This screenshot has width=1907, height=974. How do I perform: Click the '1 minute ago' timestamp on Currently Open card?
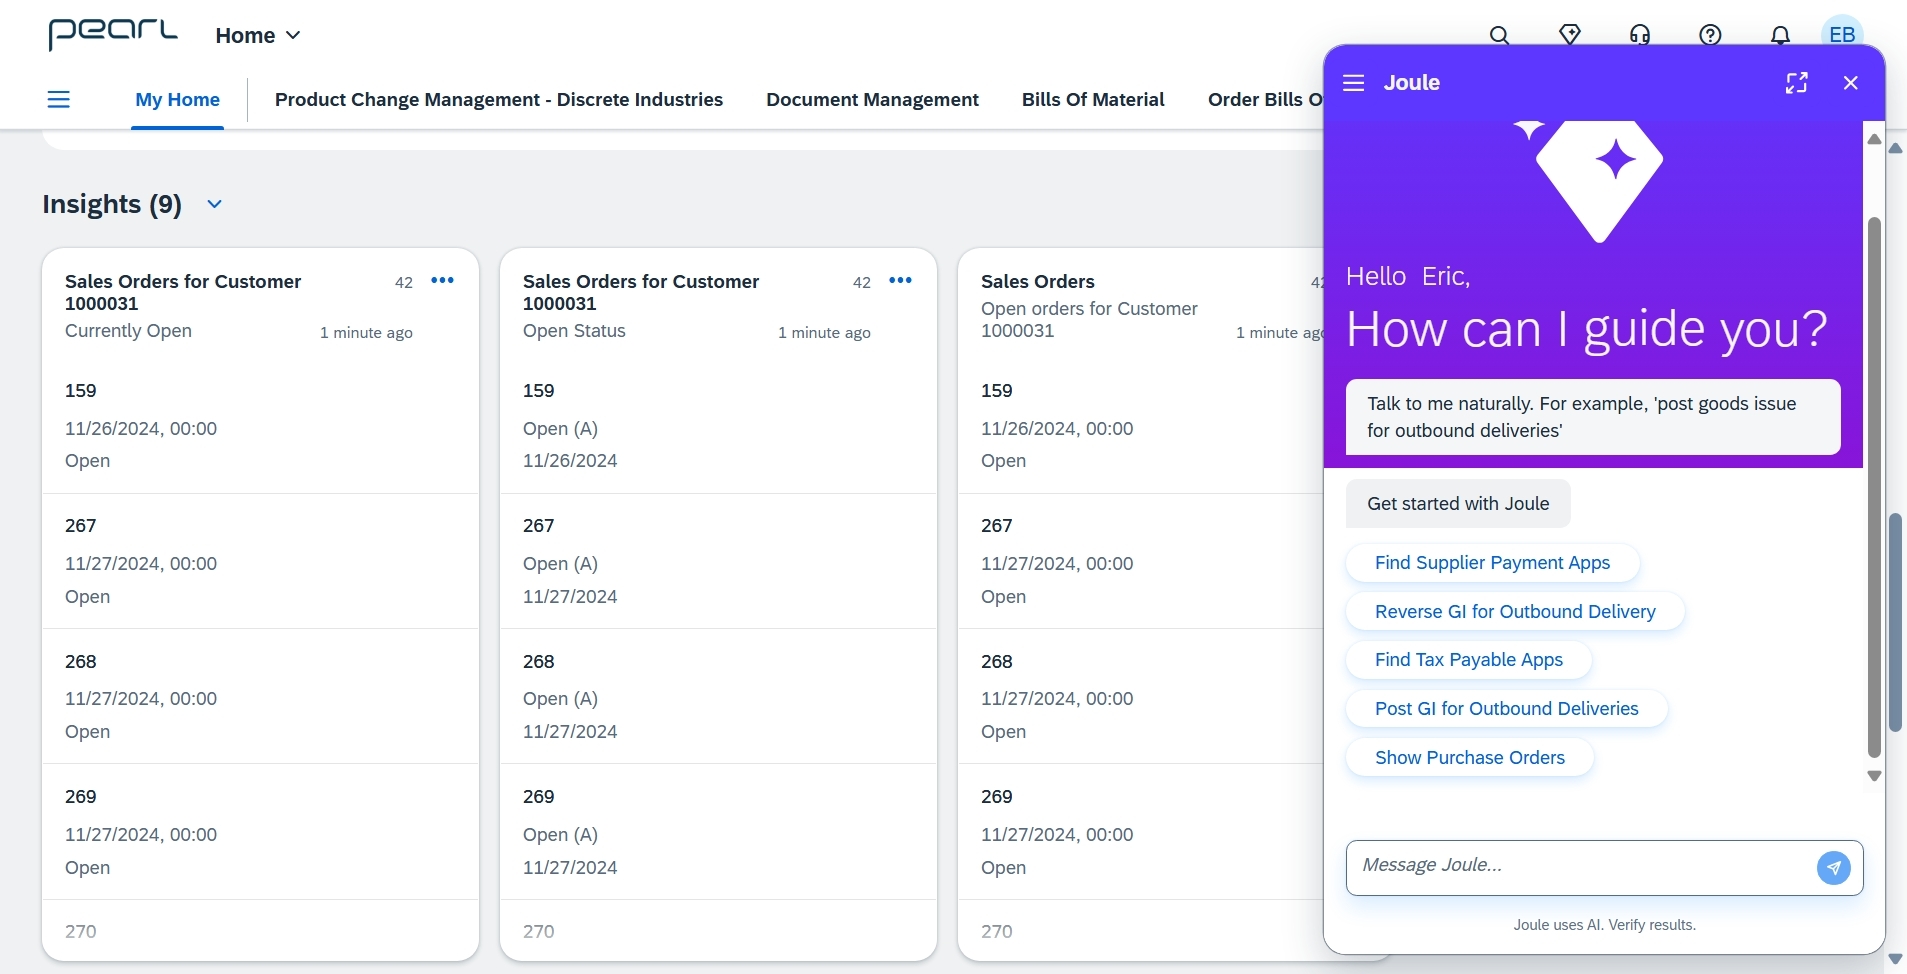(x=366, y=333)
